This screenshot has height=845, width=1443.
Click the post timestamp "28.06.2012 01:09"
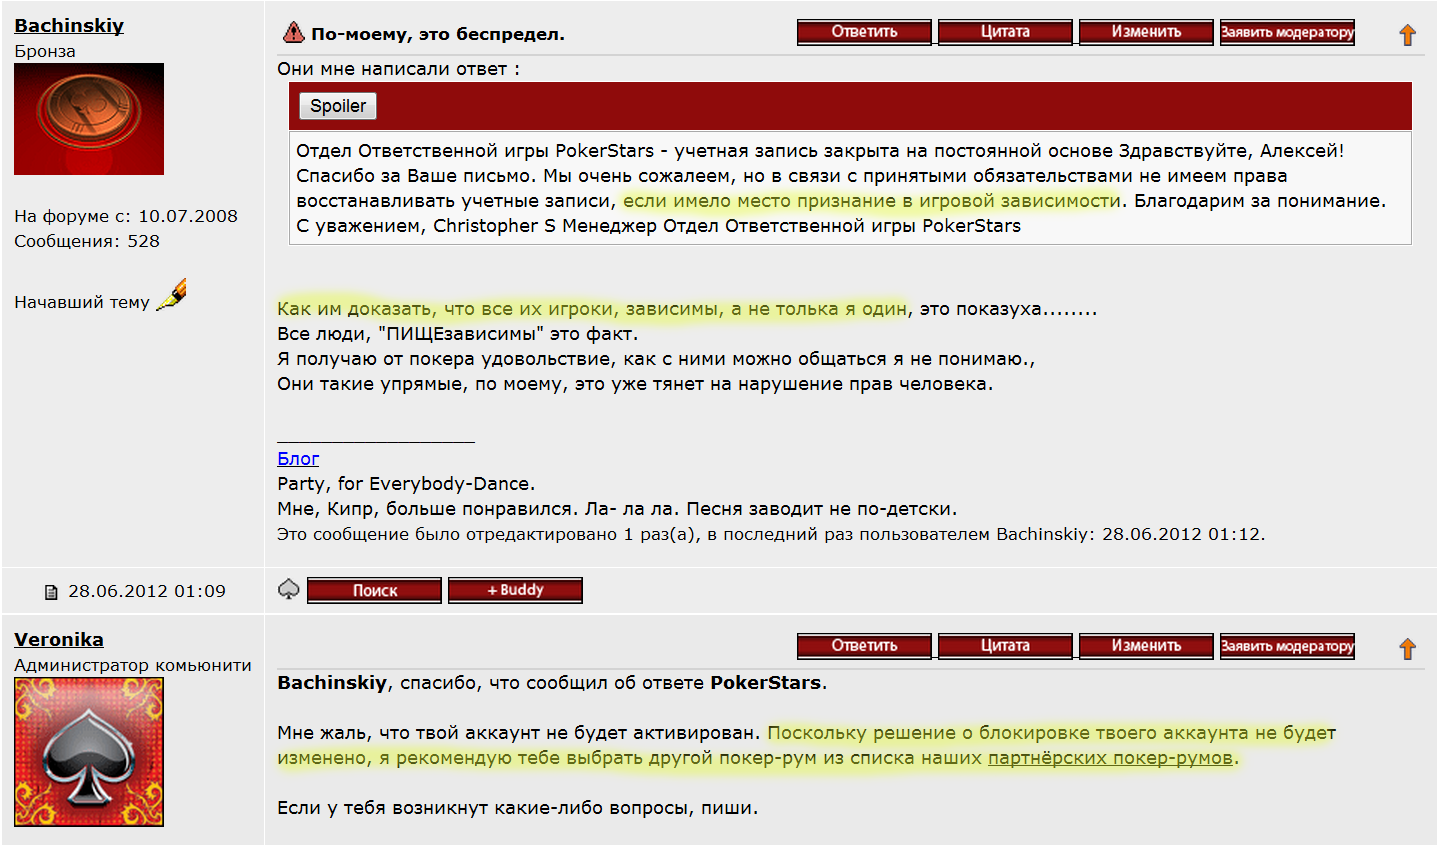(147, 592)
